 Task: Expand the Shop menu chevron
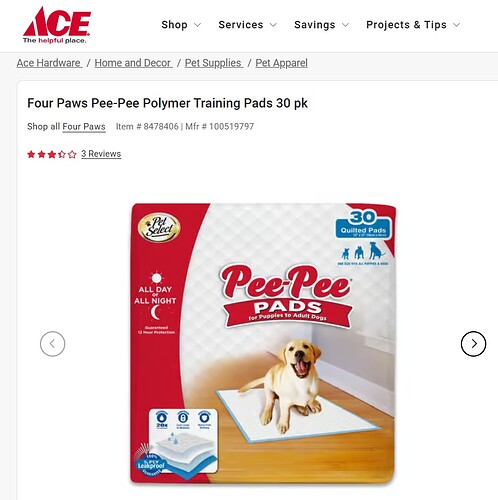point(198,25)
